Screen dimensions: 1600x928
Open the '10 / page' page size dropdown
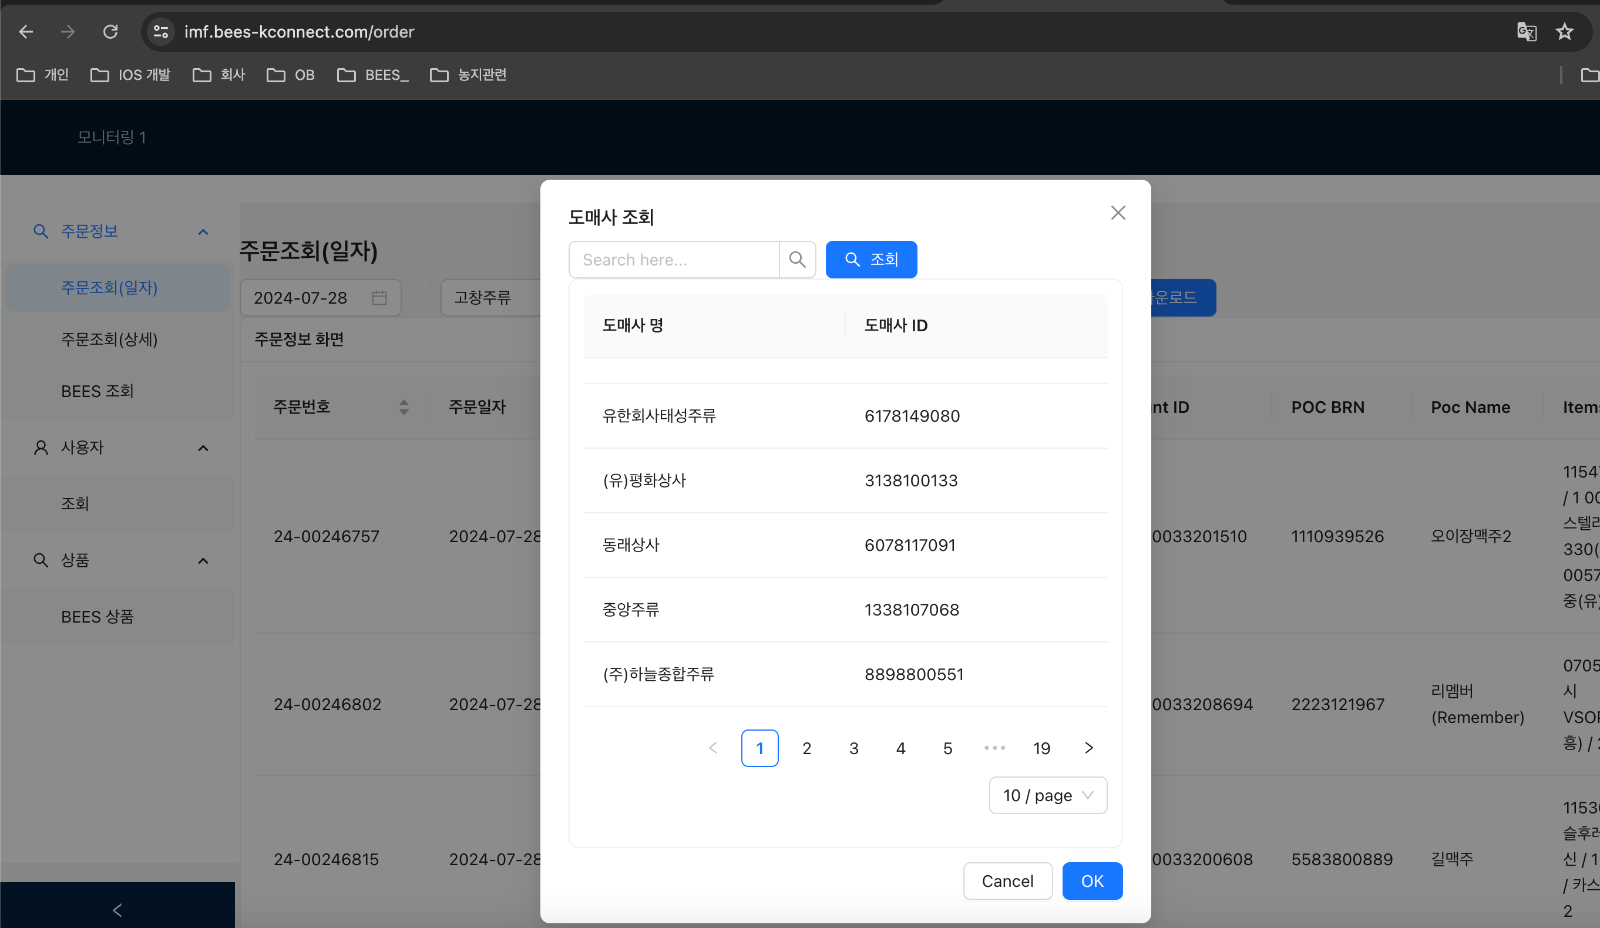pyautogui.click(x=1047, y=795)
